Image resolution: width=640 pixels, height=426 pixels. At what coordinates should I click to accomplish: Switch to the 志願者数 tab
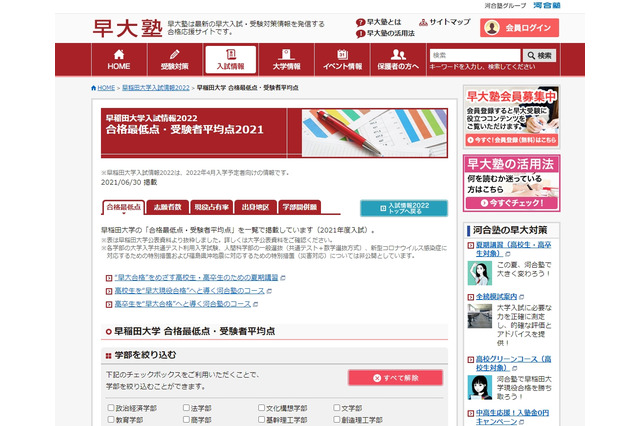click(x=167, y=207)
